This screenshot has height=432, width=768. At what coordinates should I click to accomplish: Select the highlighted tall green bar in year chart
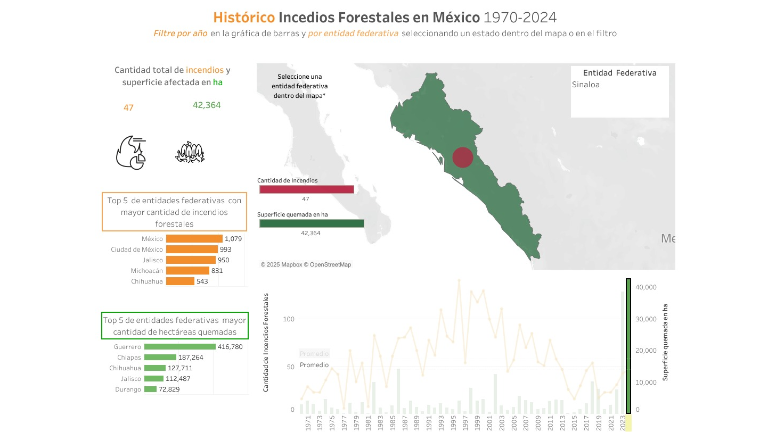click(628, 346)
